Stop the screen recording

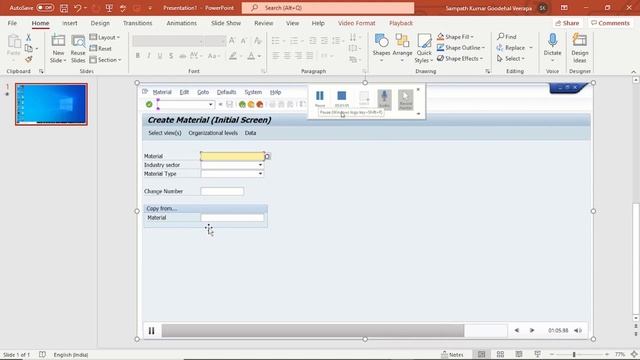coord(342,98)
